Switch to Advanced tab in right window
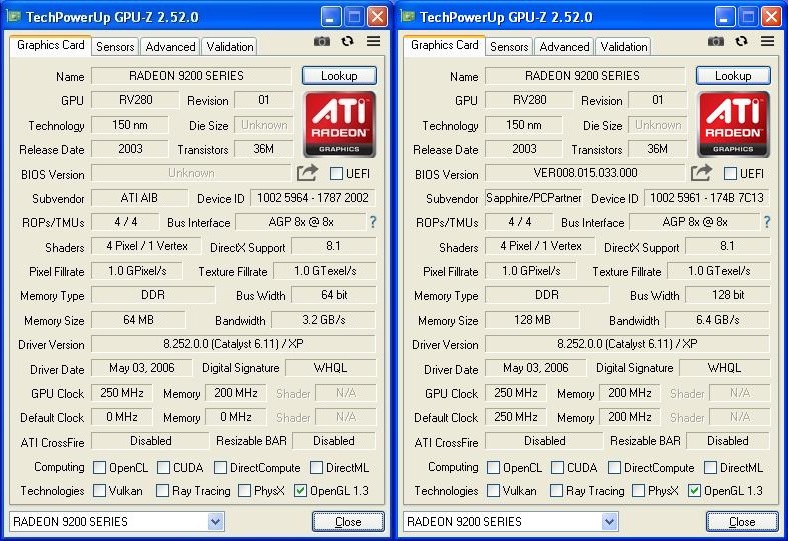Screen dimensions: 788x541 [x=564, y=47]
